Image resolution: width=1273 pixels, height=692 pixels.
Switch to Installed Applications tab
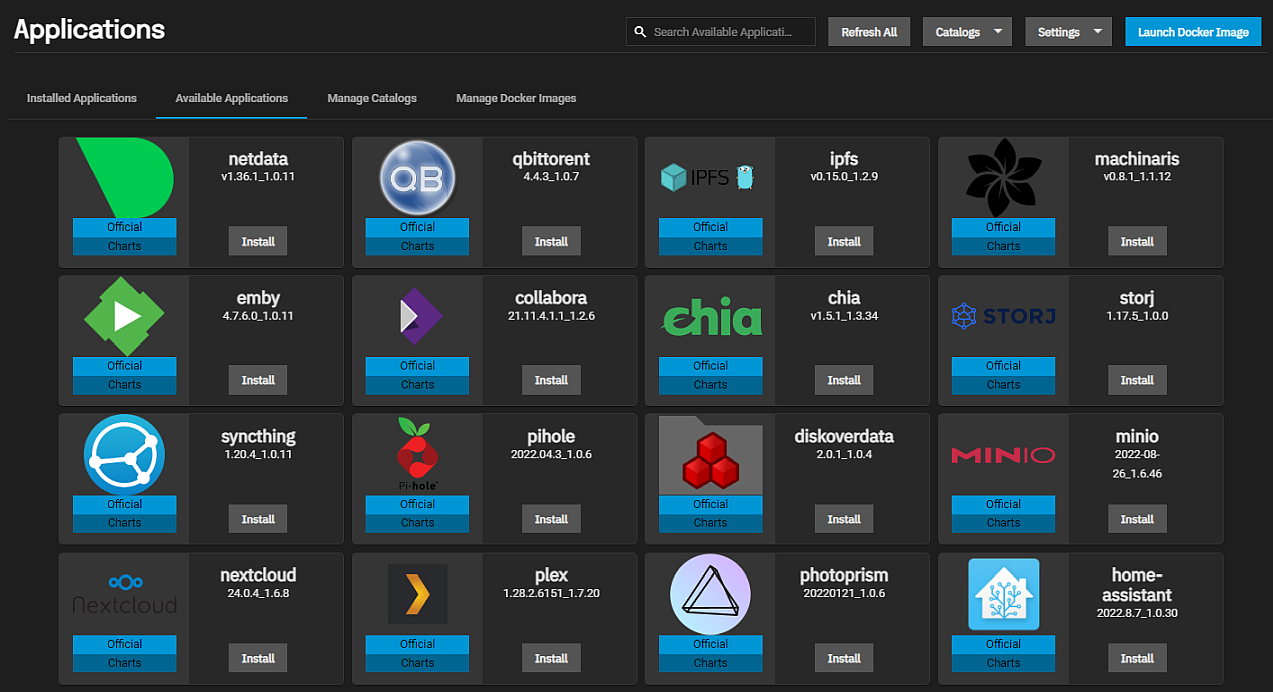(82, 98)
